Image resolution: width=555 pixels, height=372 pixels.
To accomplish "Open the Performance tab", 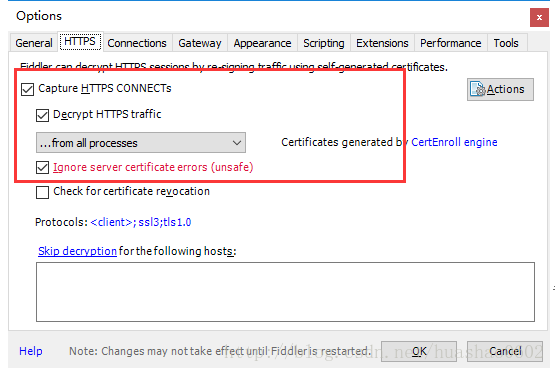I will point(451,43).
